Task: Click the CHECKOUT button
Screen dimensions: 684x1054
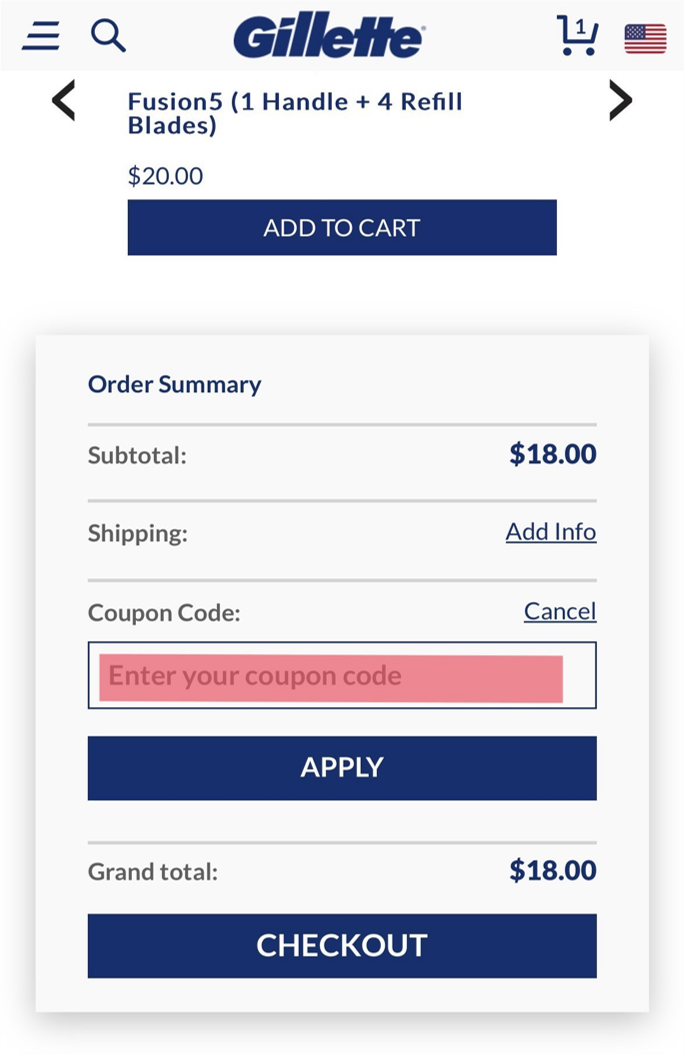Action: pyautogui.click(x=341, y=945)
